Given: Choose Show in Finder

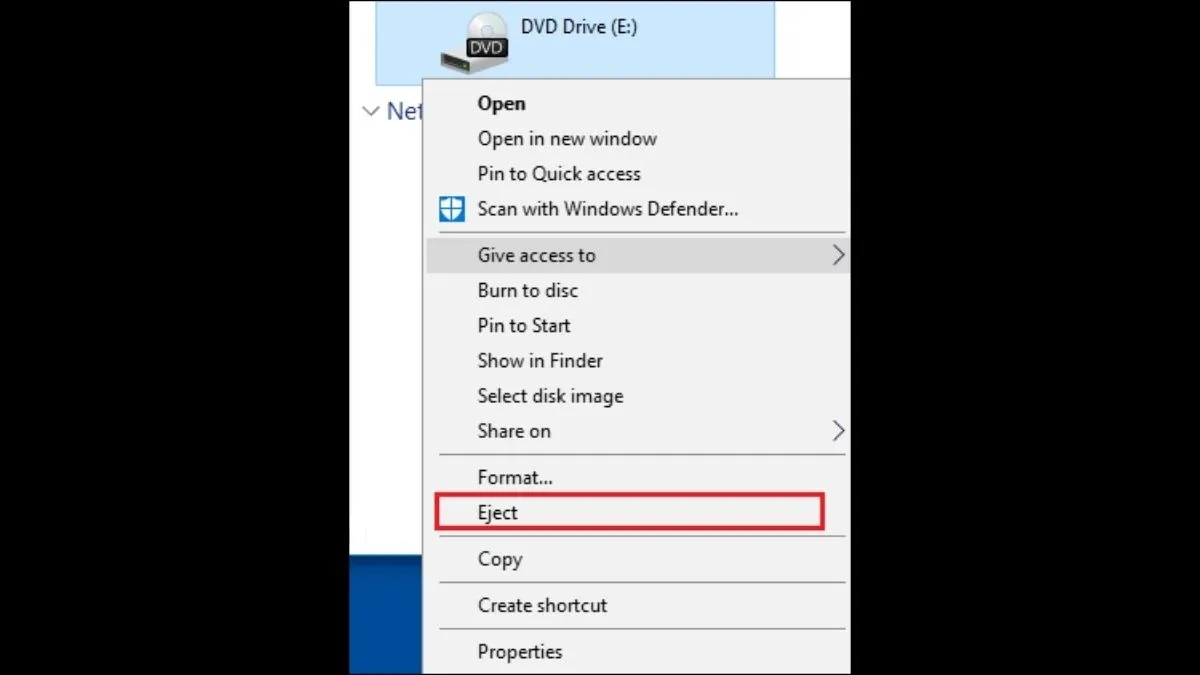Looking at the screenshot, I should coord(540,360).
